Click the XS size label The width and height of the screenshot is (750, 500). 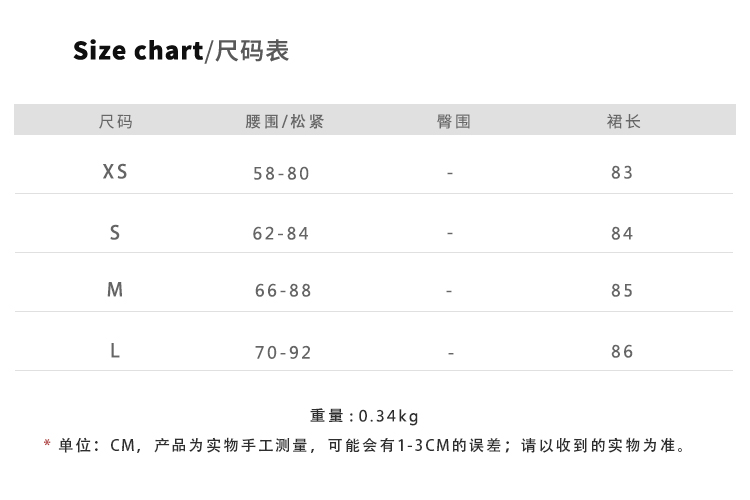tap(115, 172)
